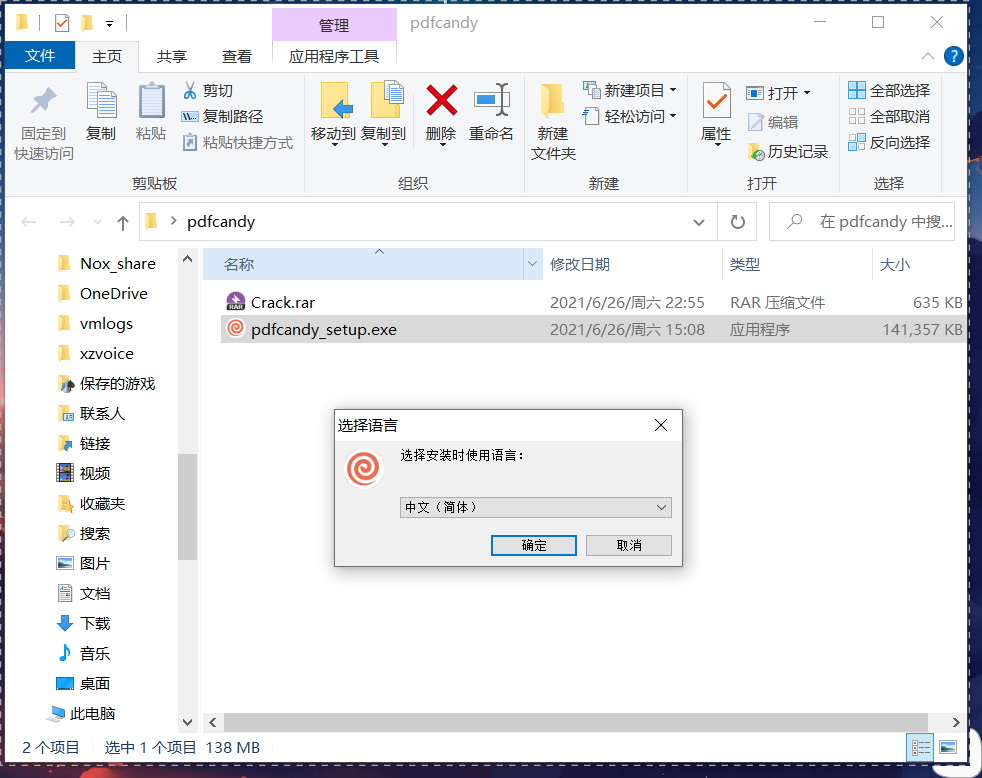
Task: Expand the Open button dropdown arrow
Action: pyautogui.click(x=807, y=93)
